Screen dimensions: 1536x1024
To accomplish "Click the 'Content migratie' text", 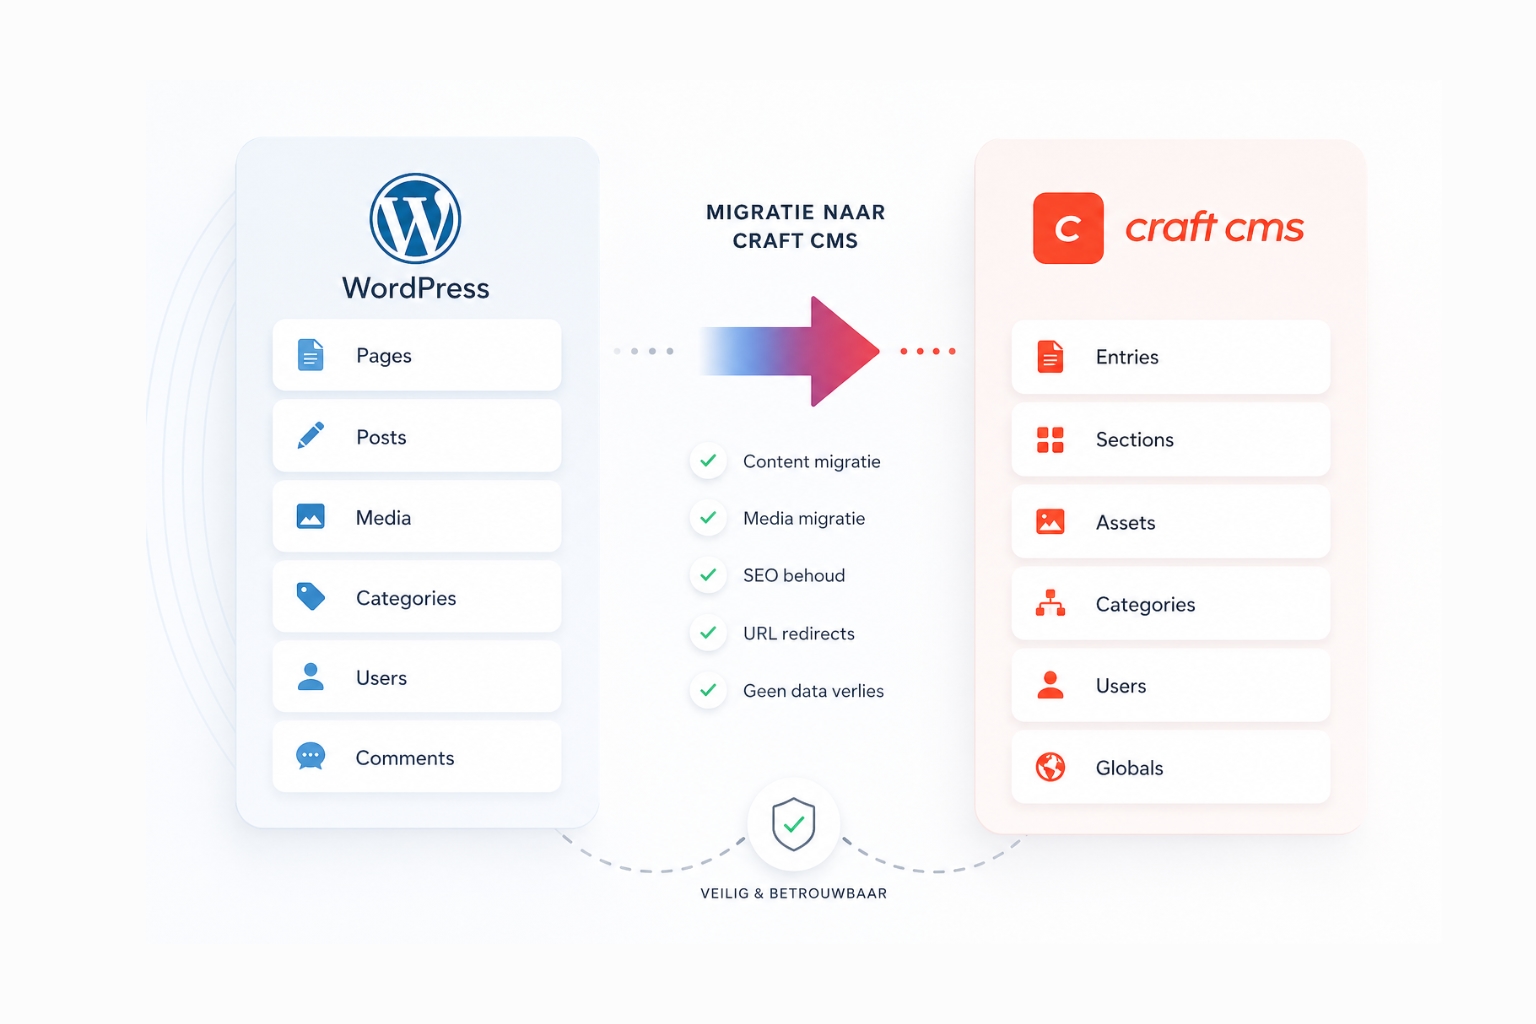I will click(812, 461).
